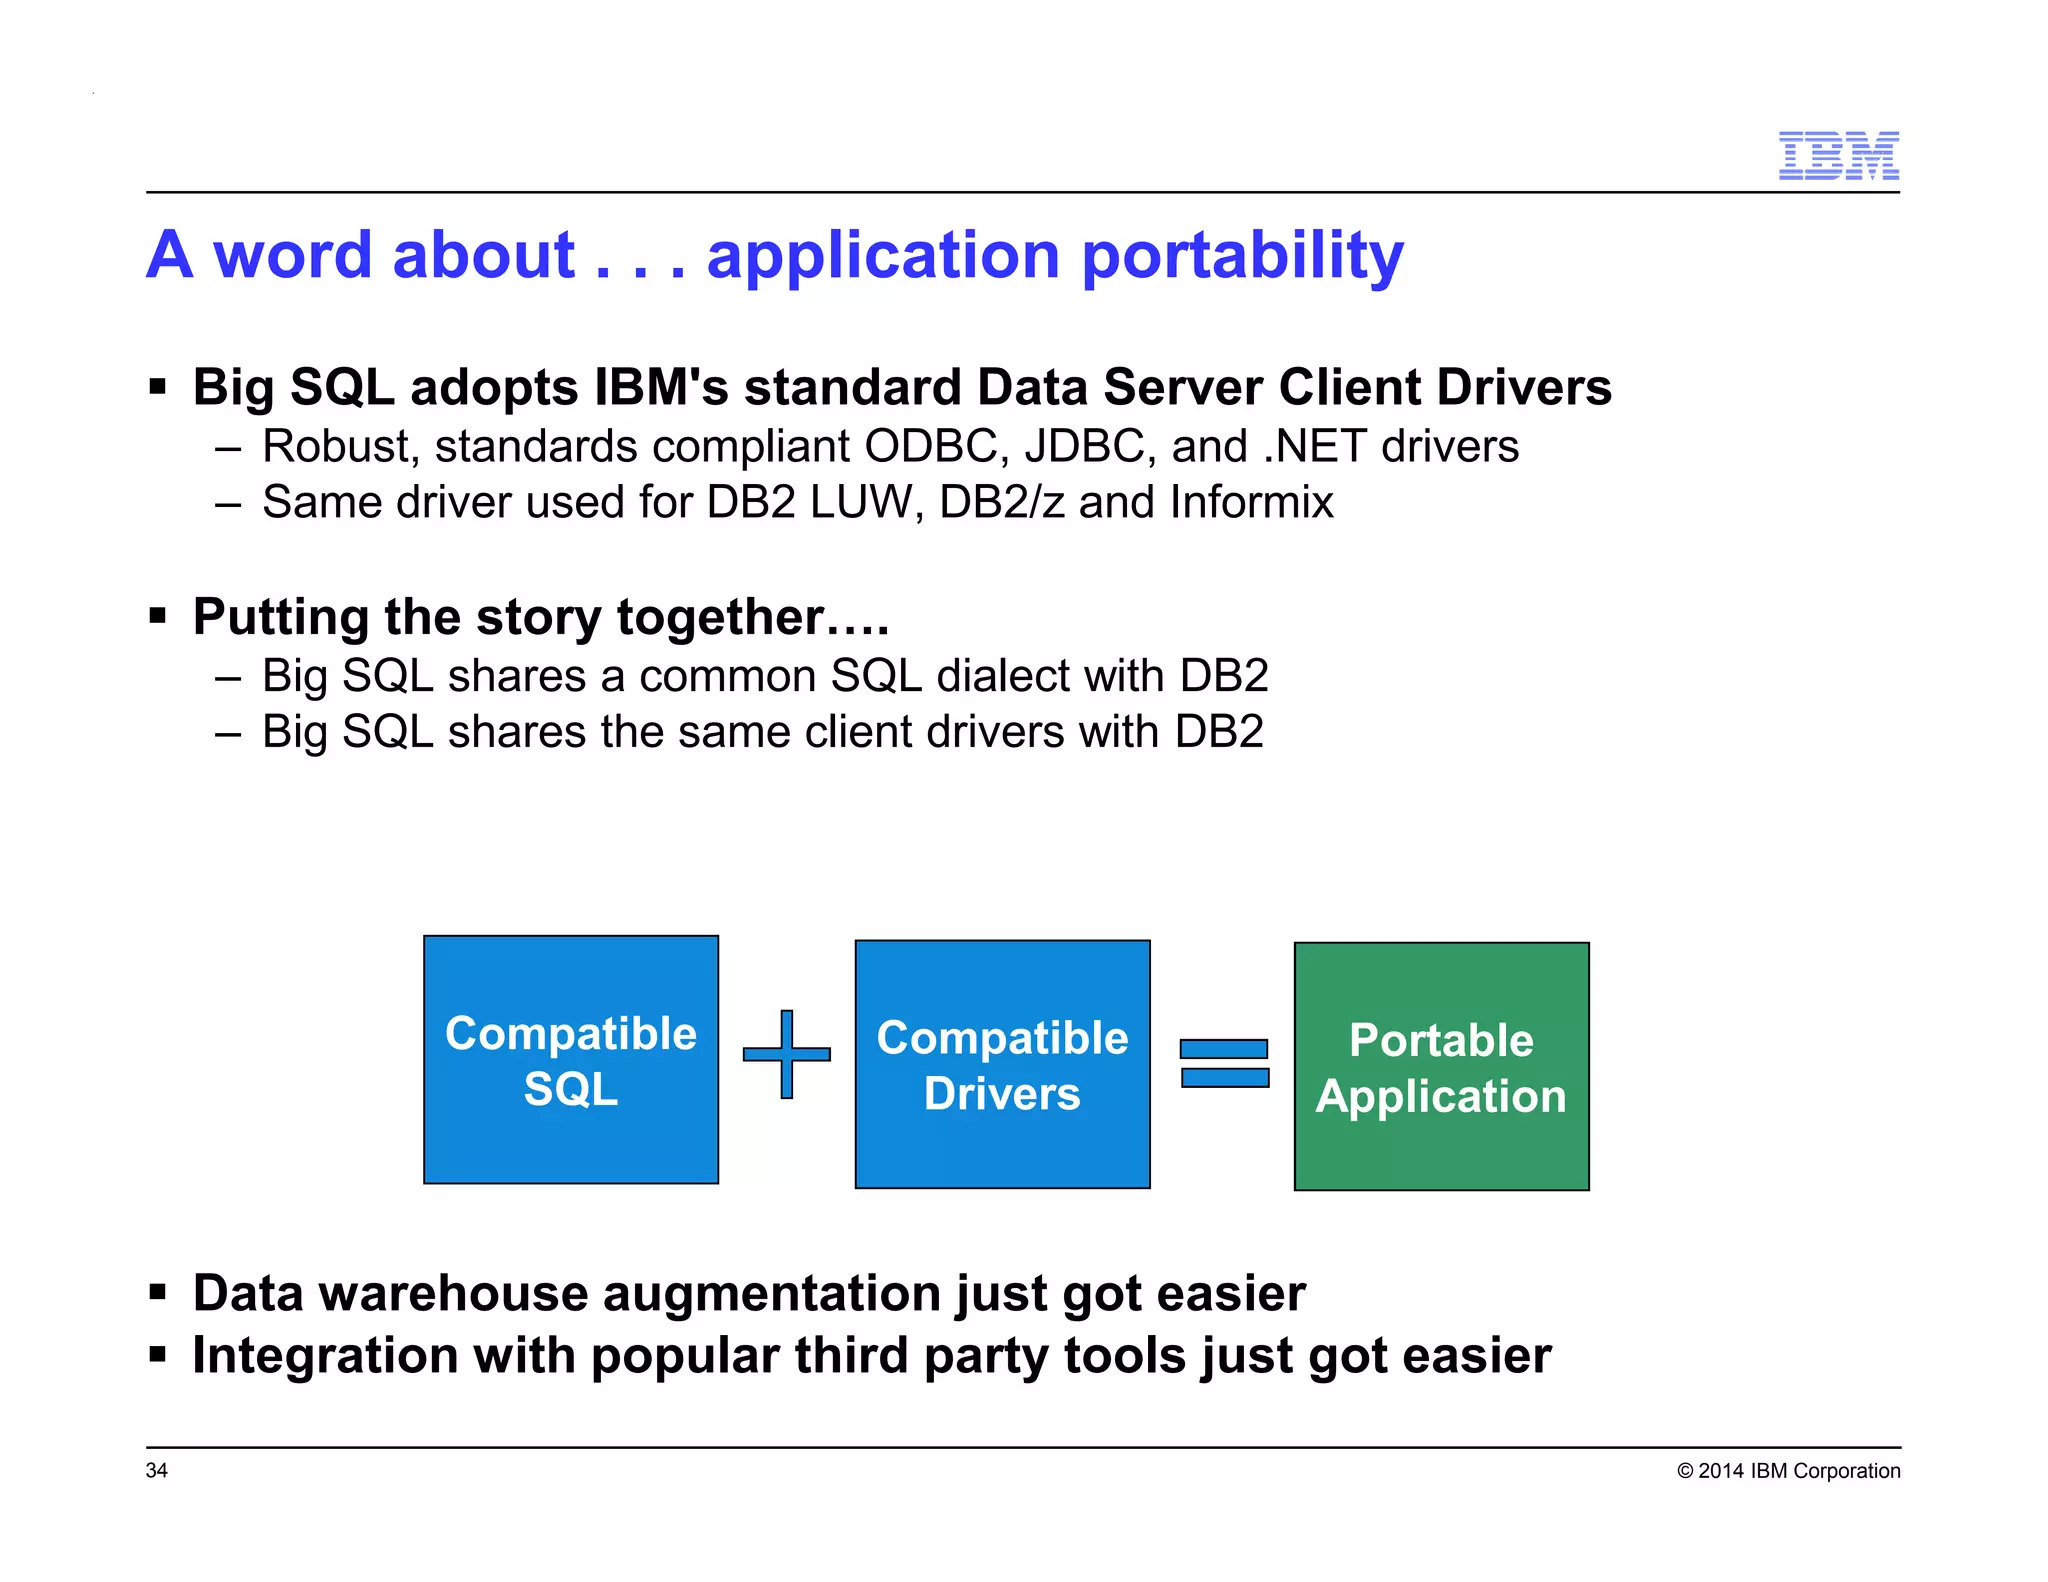Click the 'Putting the story together' heading

point(541,617)
